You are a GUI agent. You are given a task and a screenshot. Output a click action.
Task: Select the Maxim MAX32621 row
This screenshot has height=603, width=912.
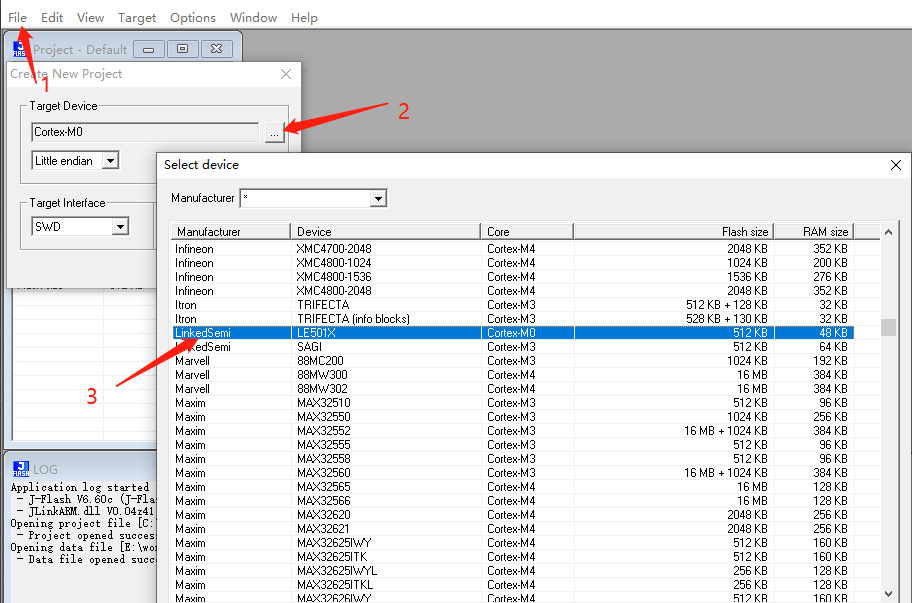(x=514, y=529)
